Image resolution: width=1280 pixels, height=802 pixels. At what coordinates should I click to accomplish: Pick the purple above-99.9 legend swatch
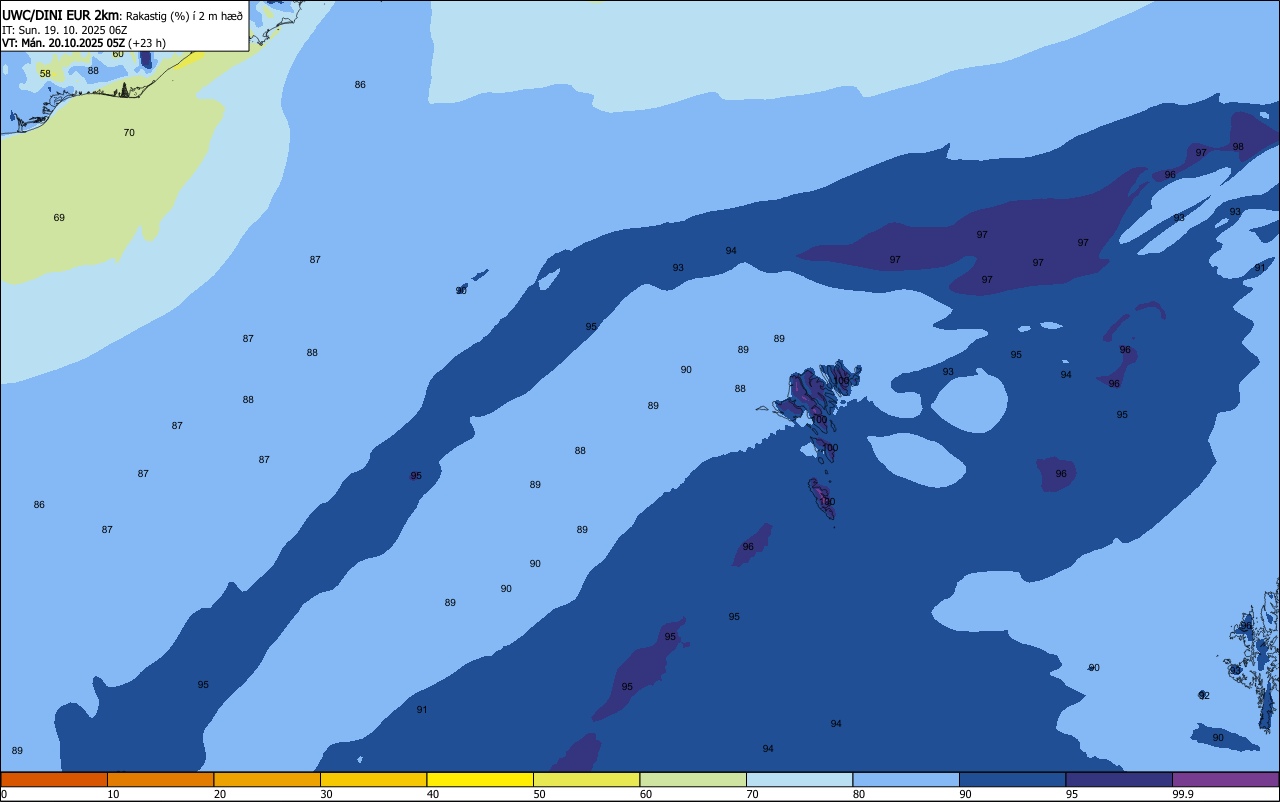click(x=1225, y=779)
